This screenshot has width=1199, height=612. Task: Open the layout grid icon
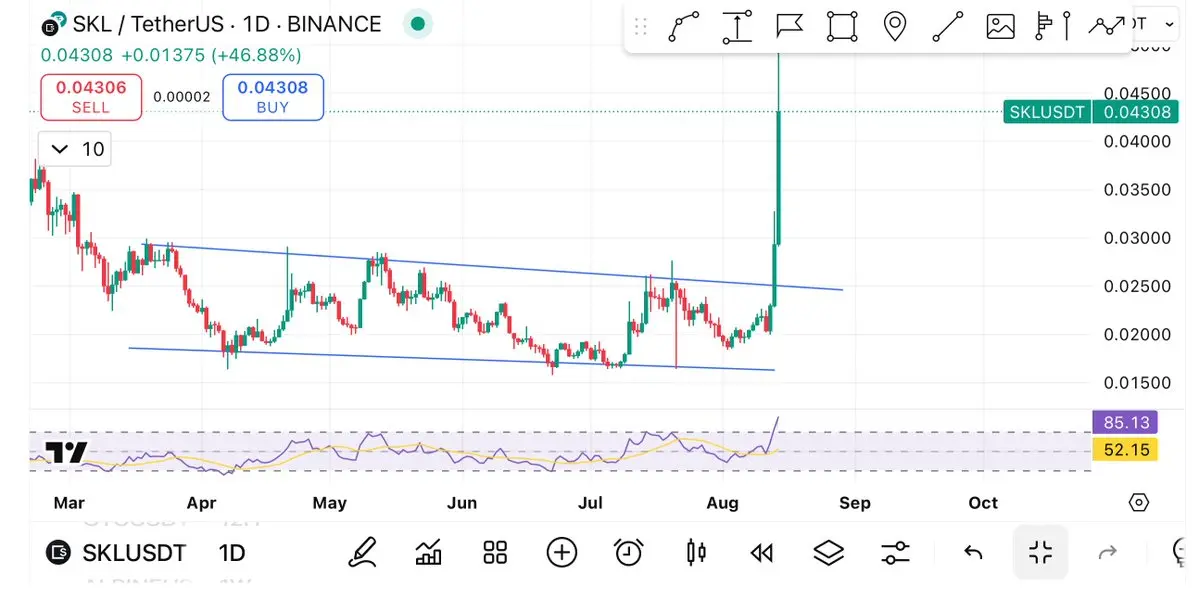[x=496, y=552]
